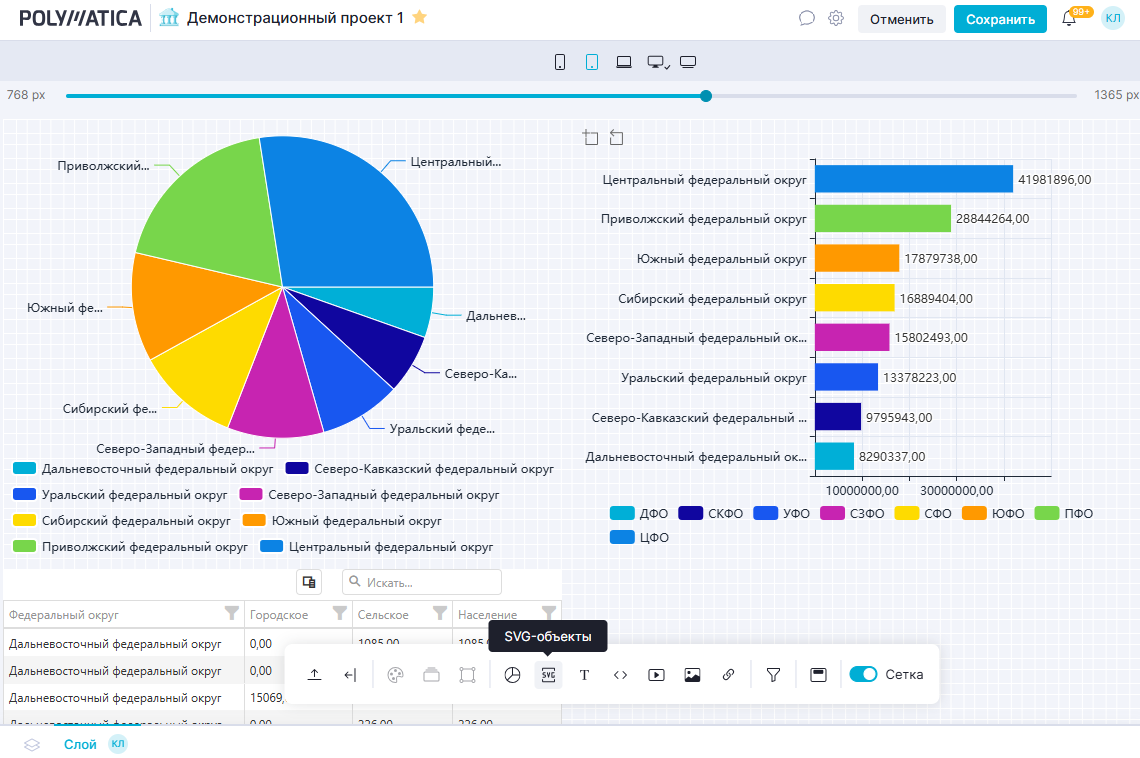Click the canvas width slider handle
This screenshot has width=1140, height=758.
[x=706, y=96]
